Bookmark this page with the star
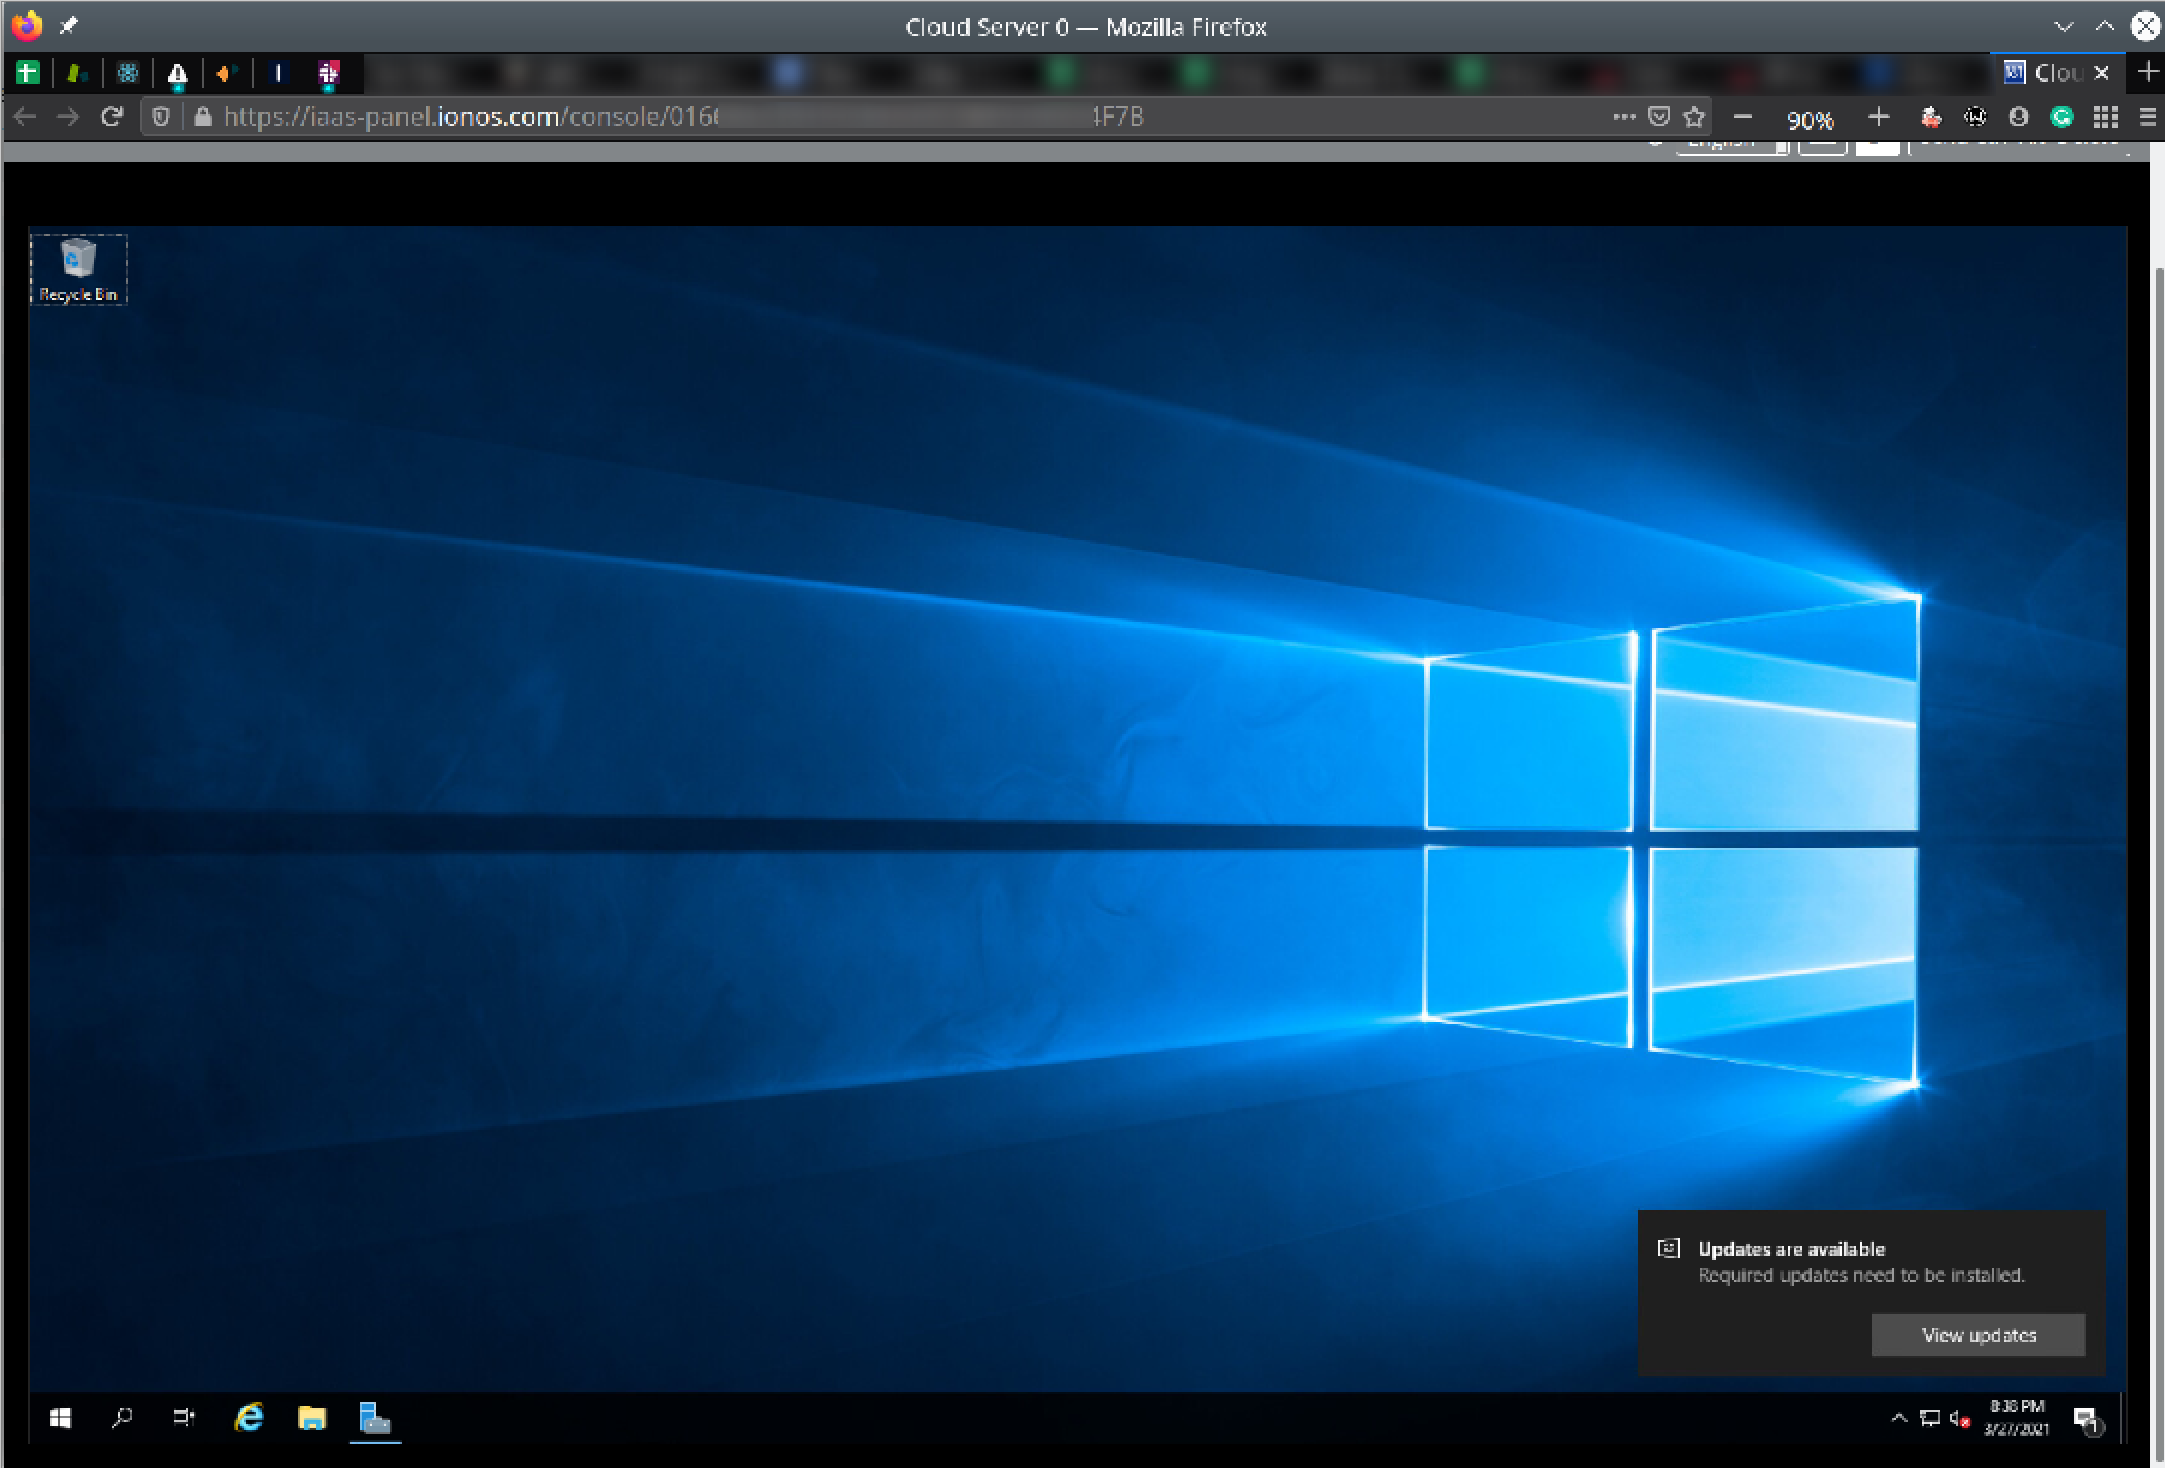2165x1468 pixels. point(1694,117)
